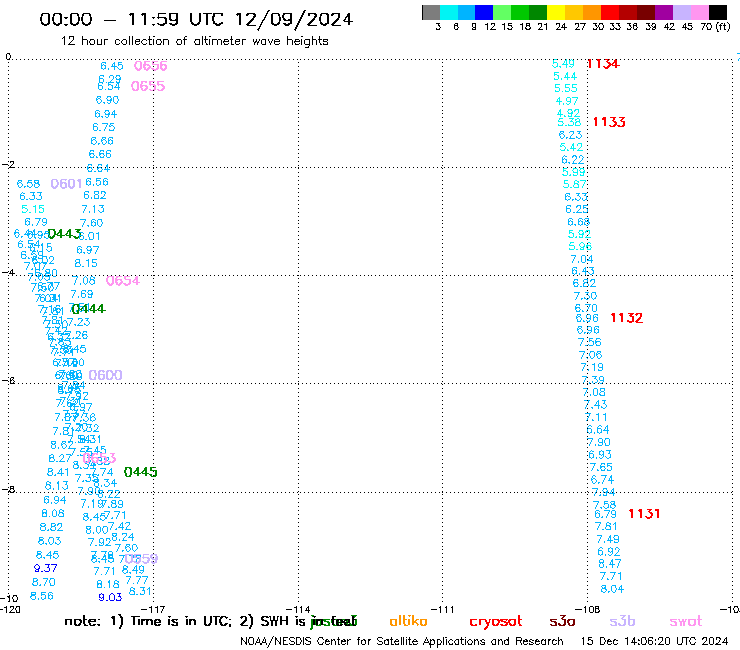This screenshot has width=740, height=650.
Task: Click the pink swot time label 0655
Action: click(x=148, y=86)
